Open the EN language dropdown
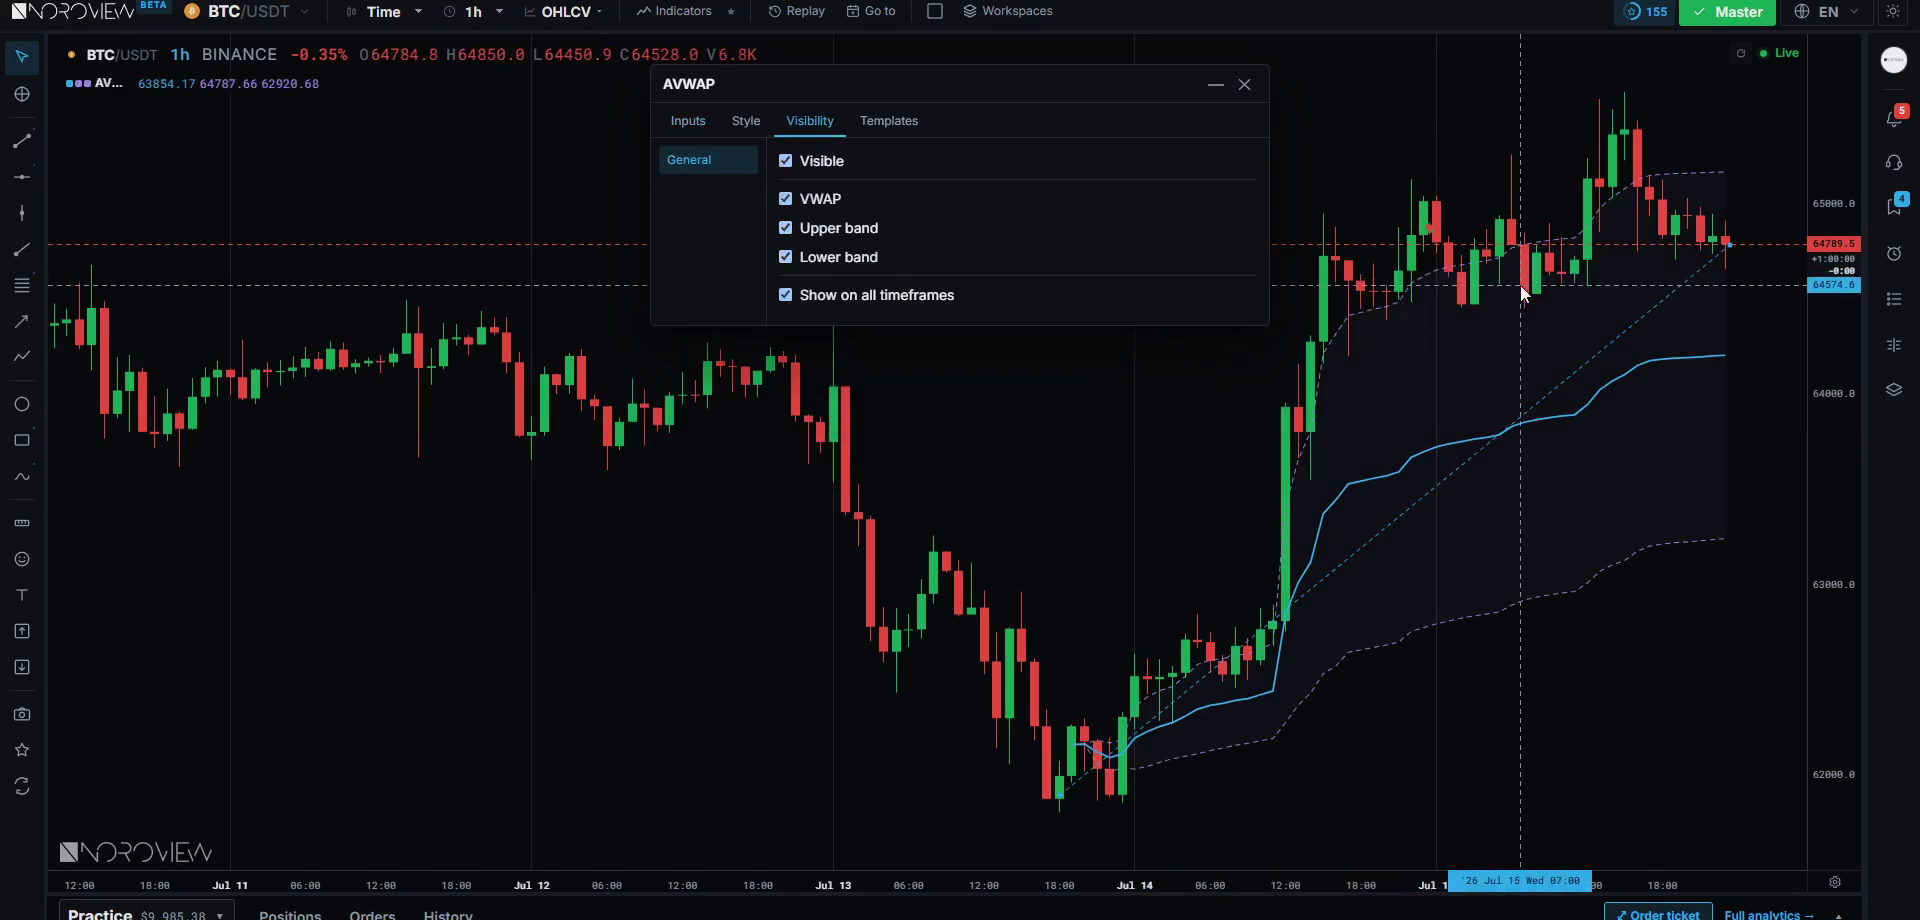This screenshot has height=920, width=1920. click(x=1828, y=12)
